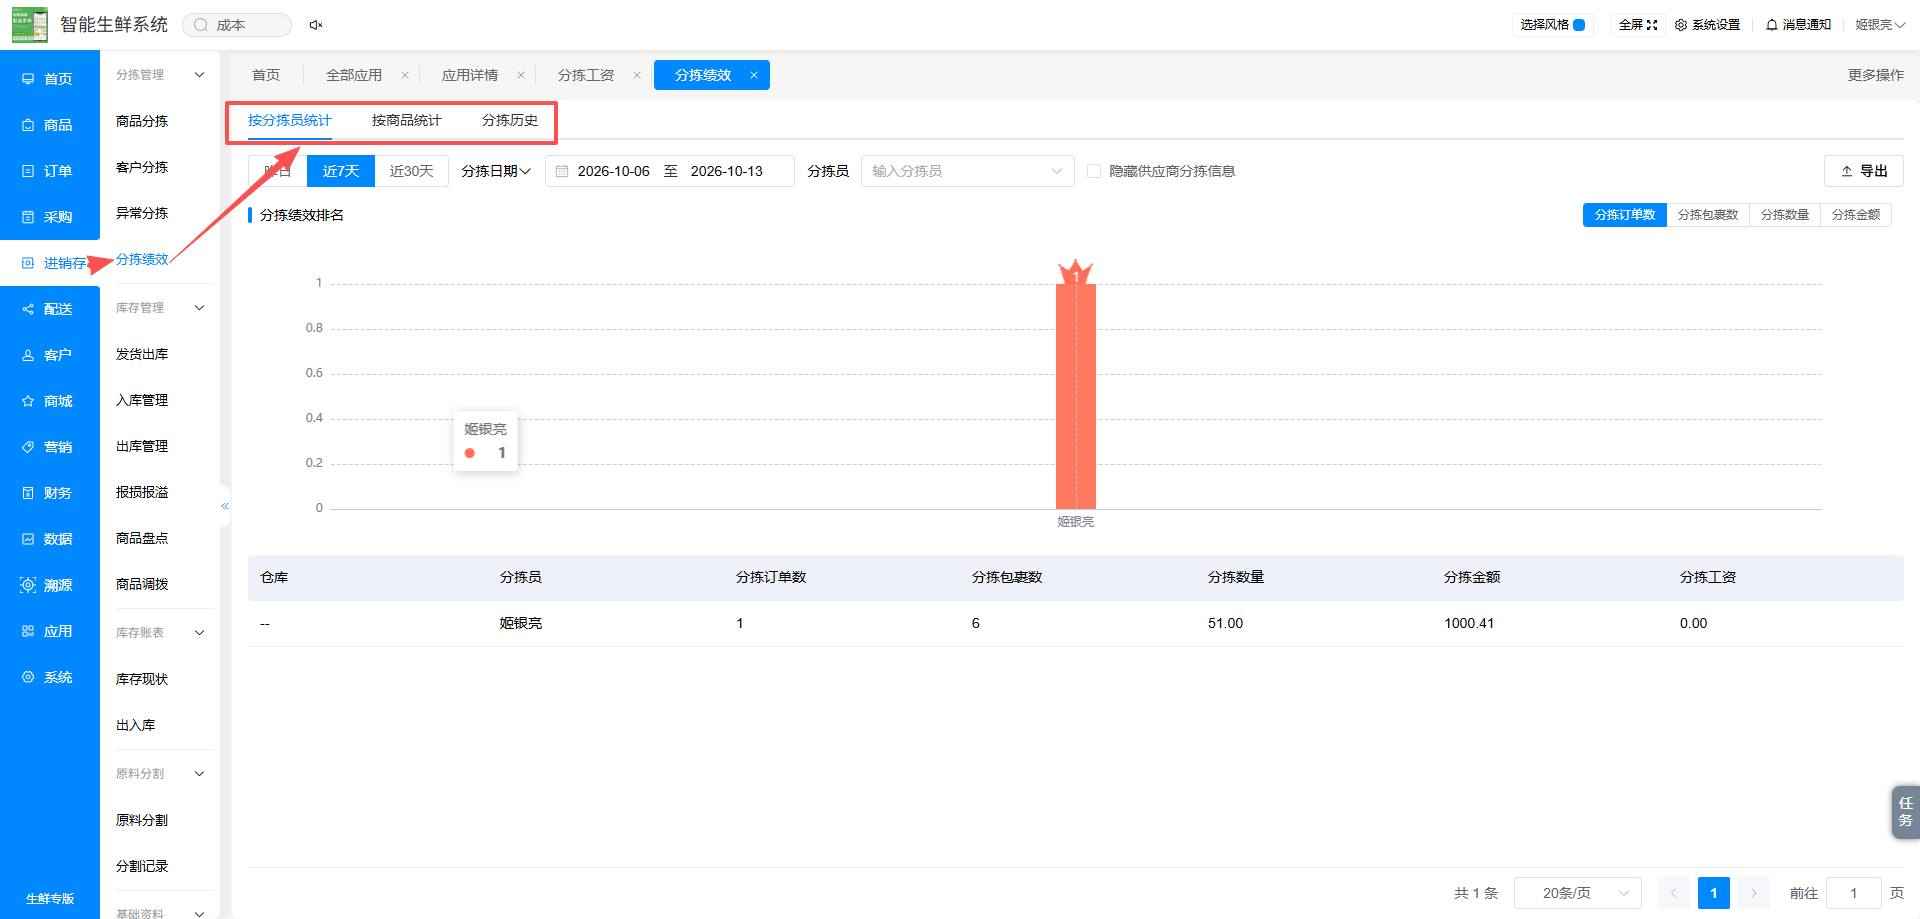Collapse the sidebar with double-arrow handle
This screenshot has width=1920, height=919.
[225, 506]
